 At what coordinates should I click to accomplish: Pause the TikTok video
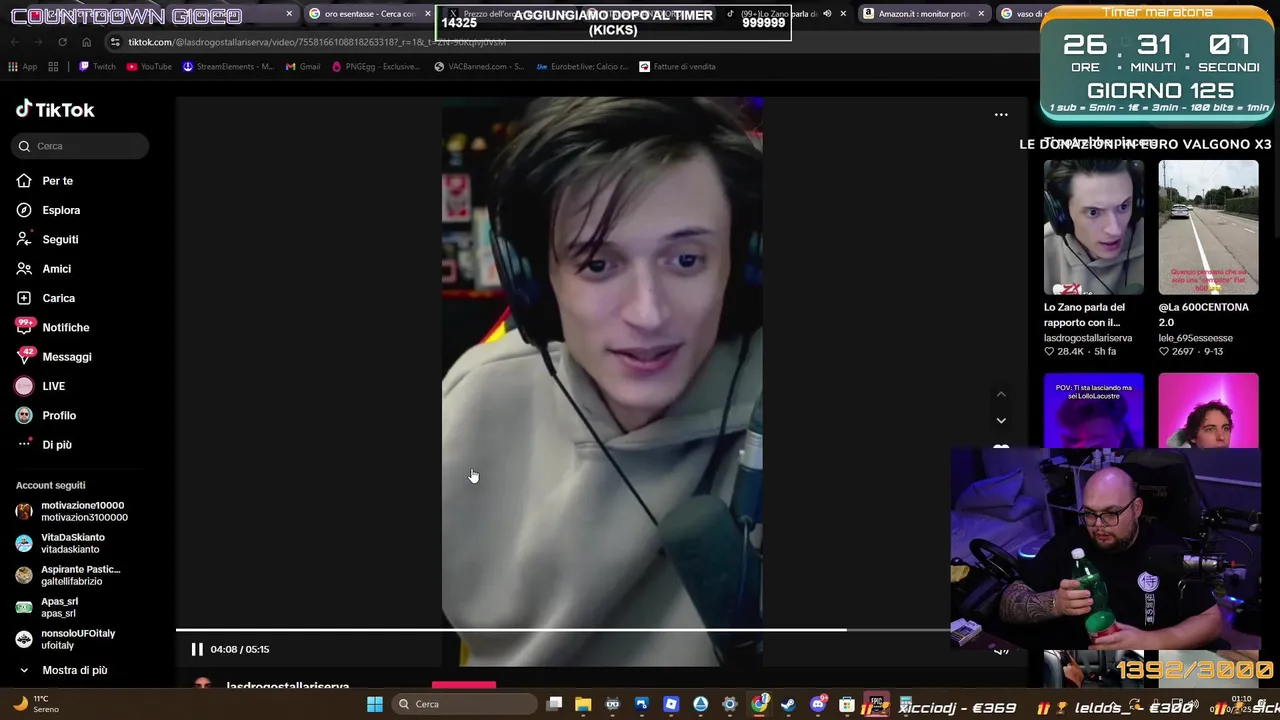point(197,649)
